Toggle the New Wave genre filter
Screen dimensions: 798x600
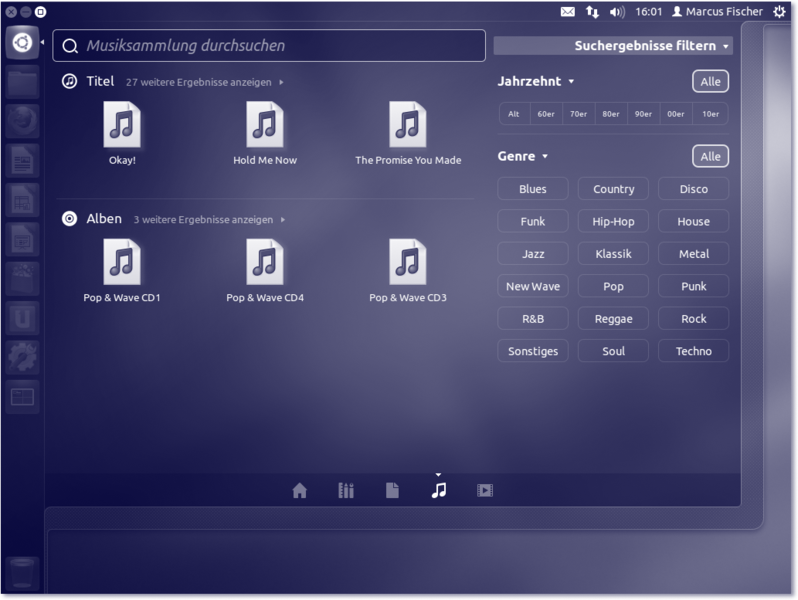click(533, 286)
